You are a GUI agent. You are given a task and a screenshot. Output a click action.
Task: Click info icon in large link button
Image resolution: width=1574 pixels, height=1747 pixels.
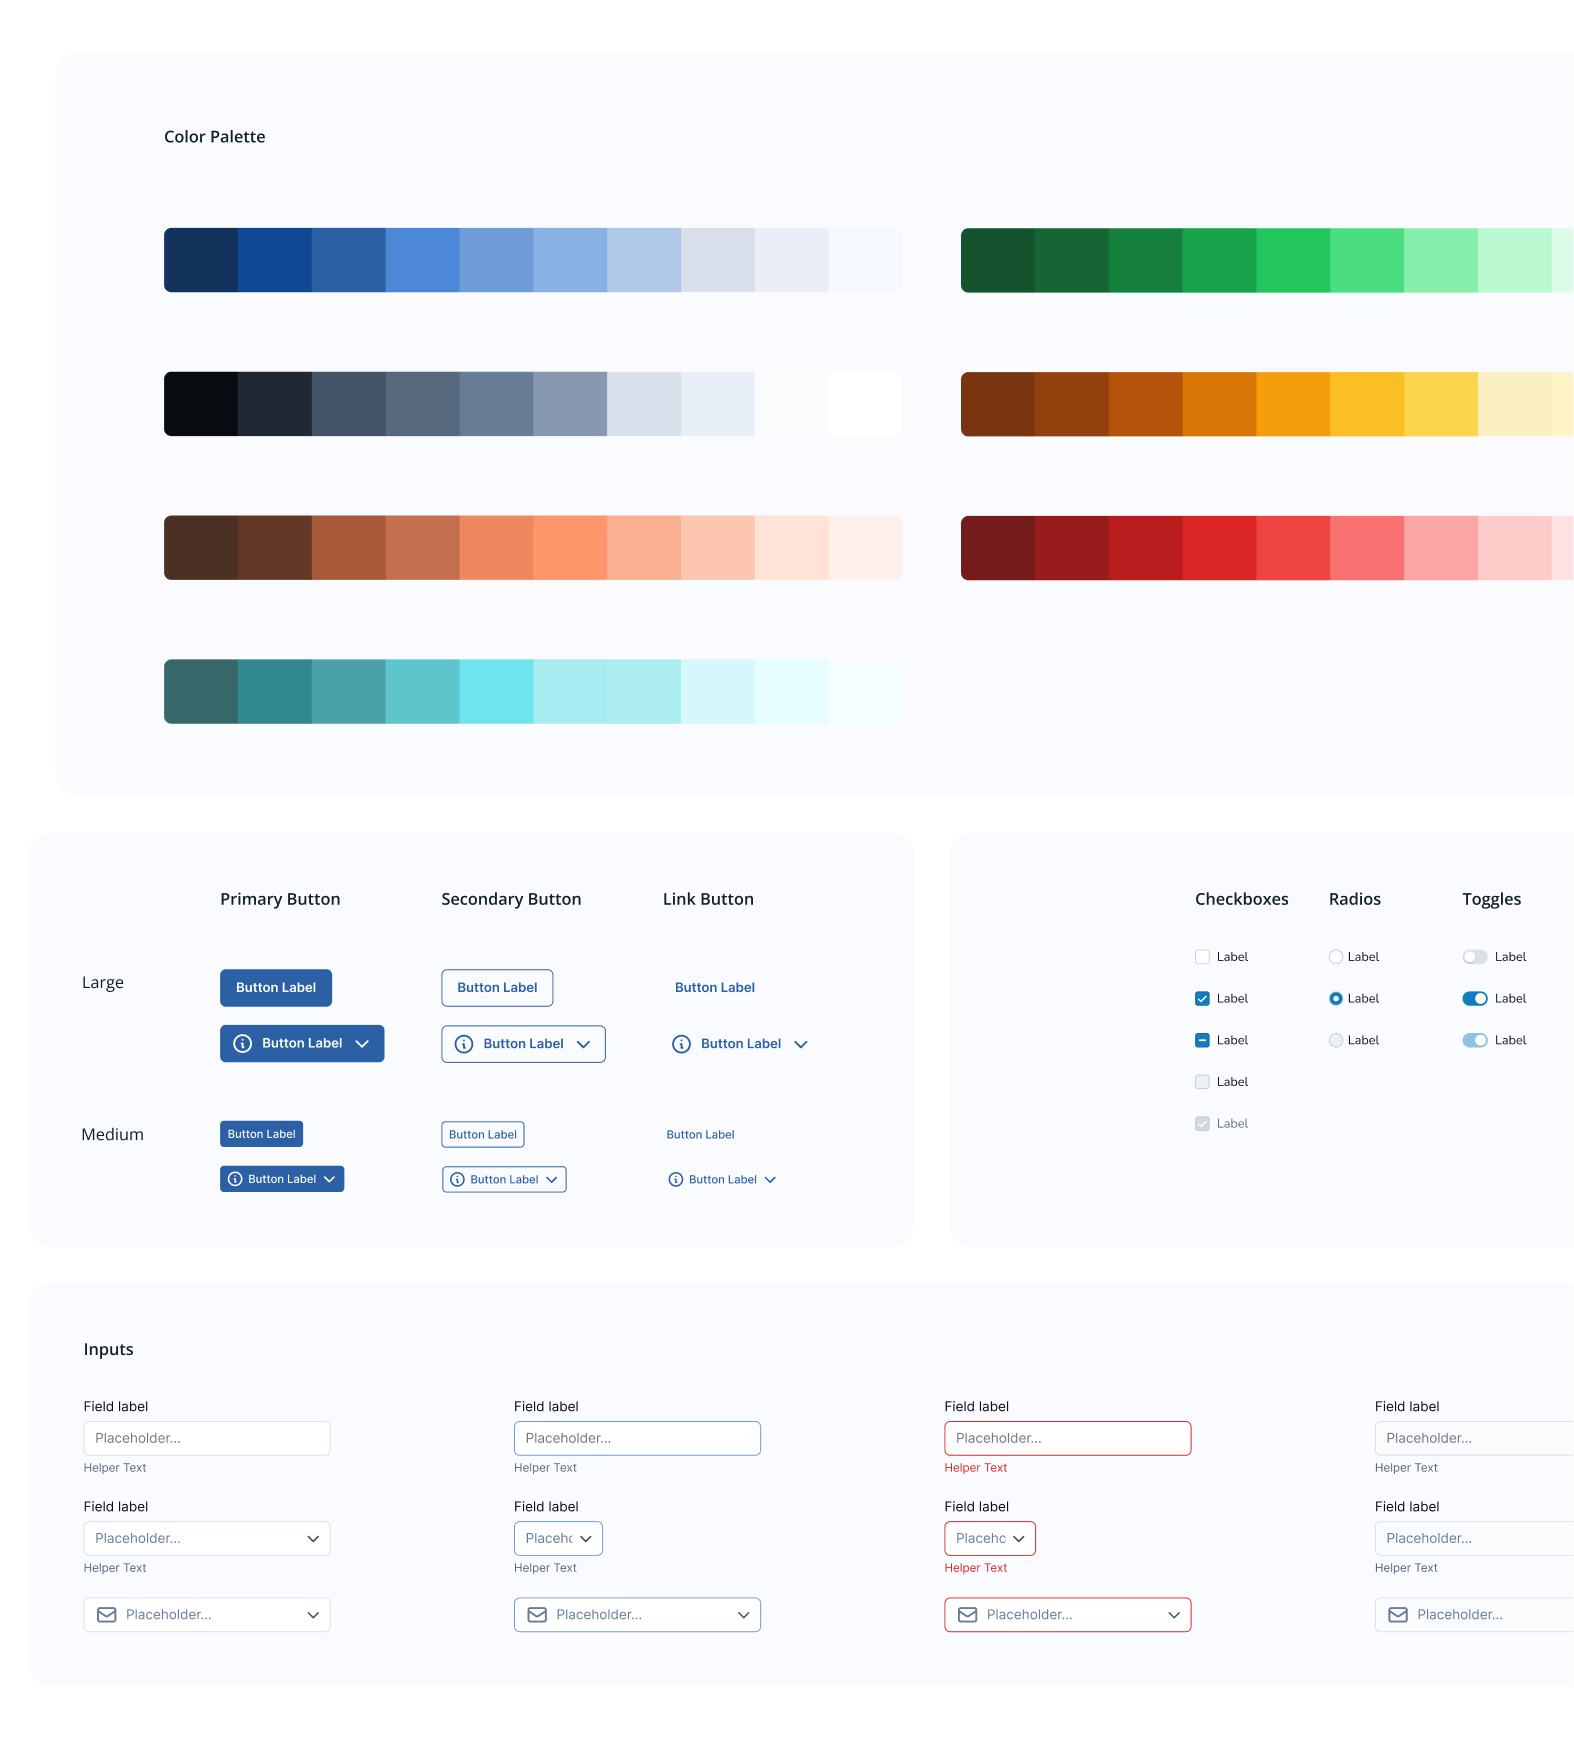coord(681,1044)
